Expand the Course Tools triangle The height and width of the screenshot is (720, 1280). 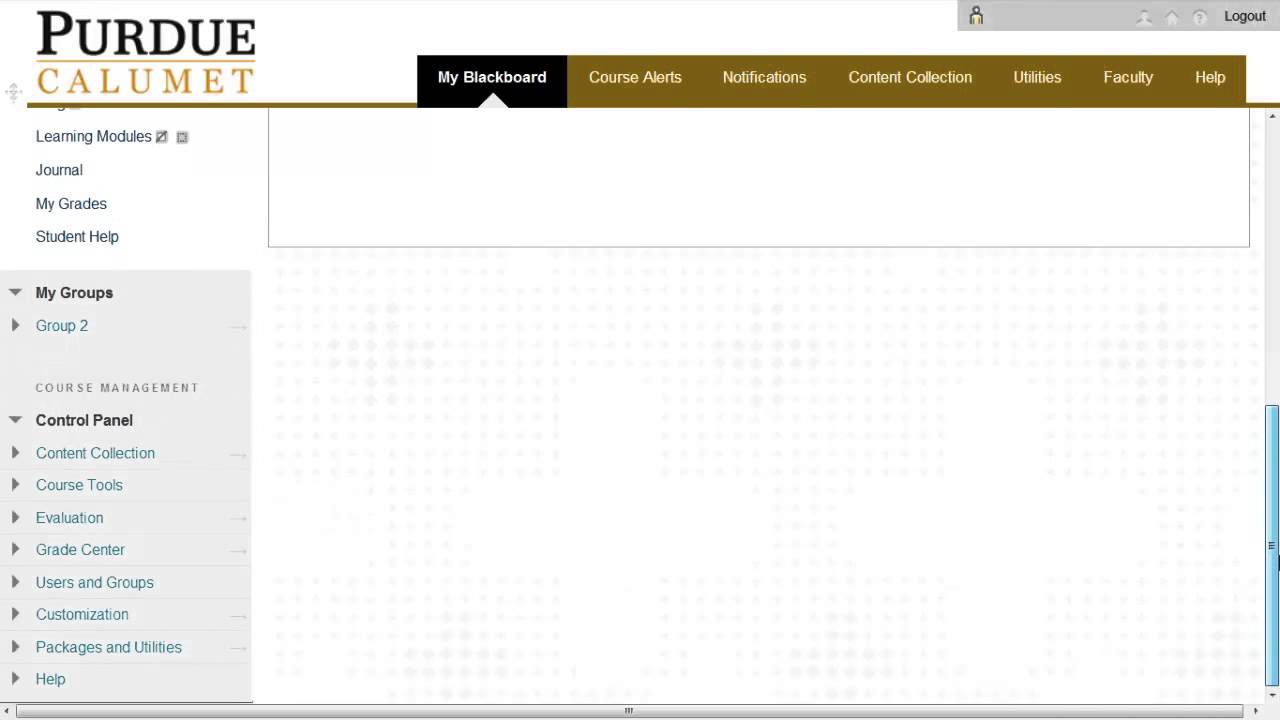point(15,484)
